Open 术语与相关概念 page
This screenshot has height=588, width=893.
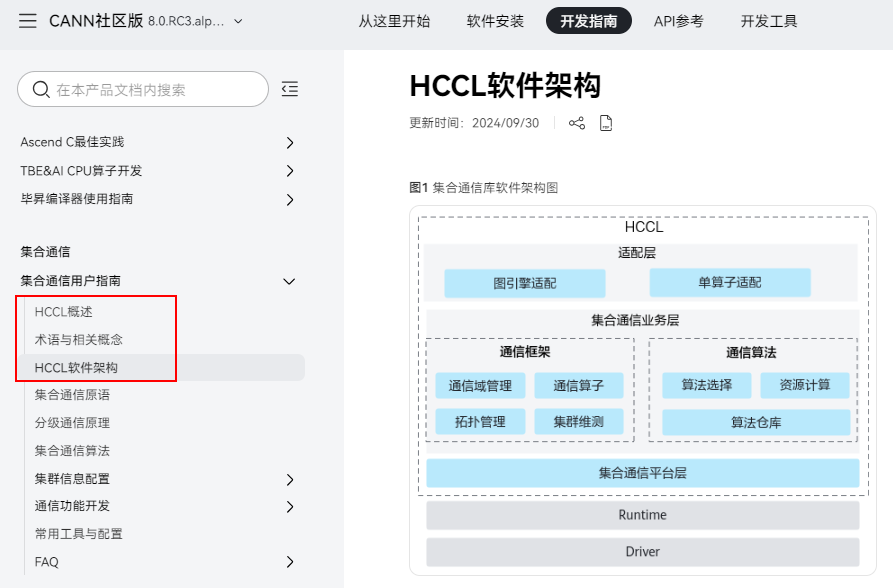pyautogui.click(x=79, y=340)
